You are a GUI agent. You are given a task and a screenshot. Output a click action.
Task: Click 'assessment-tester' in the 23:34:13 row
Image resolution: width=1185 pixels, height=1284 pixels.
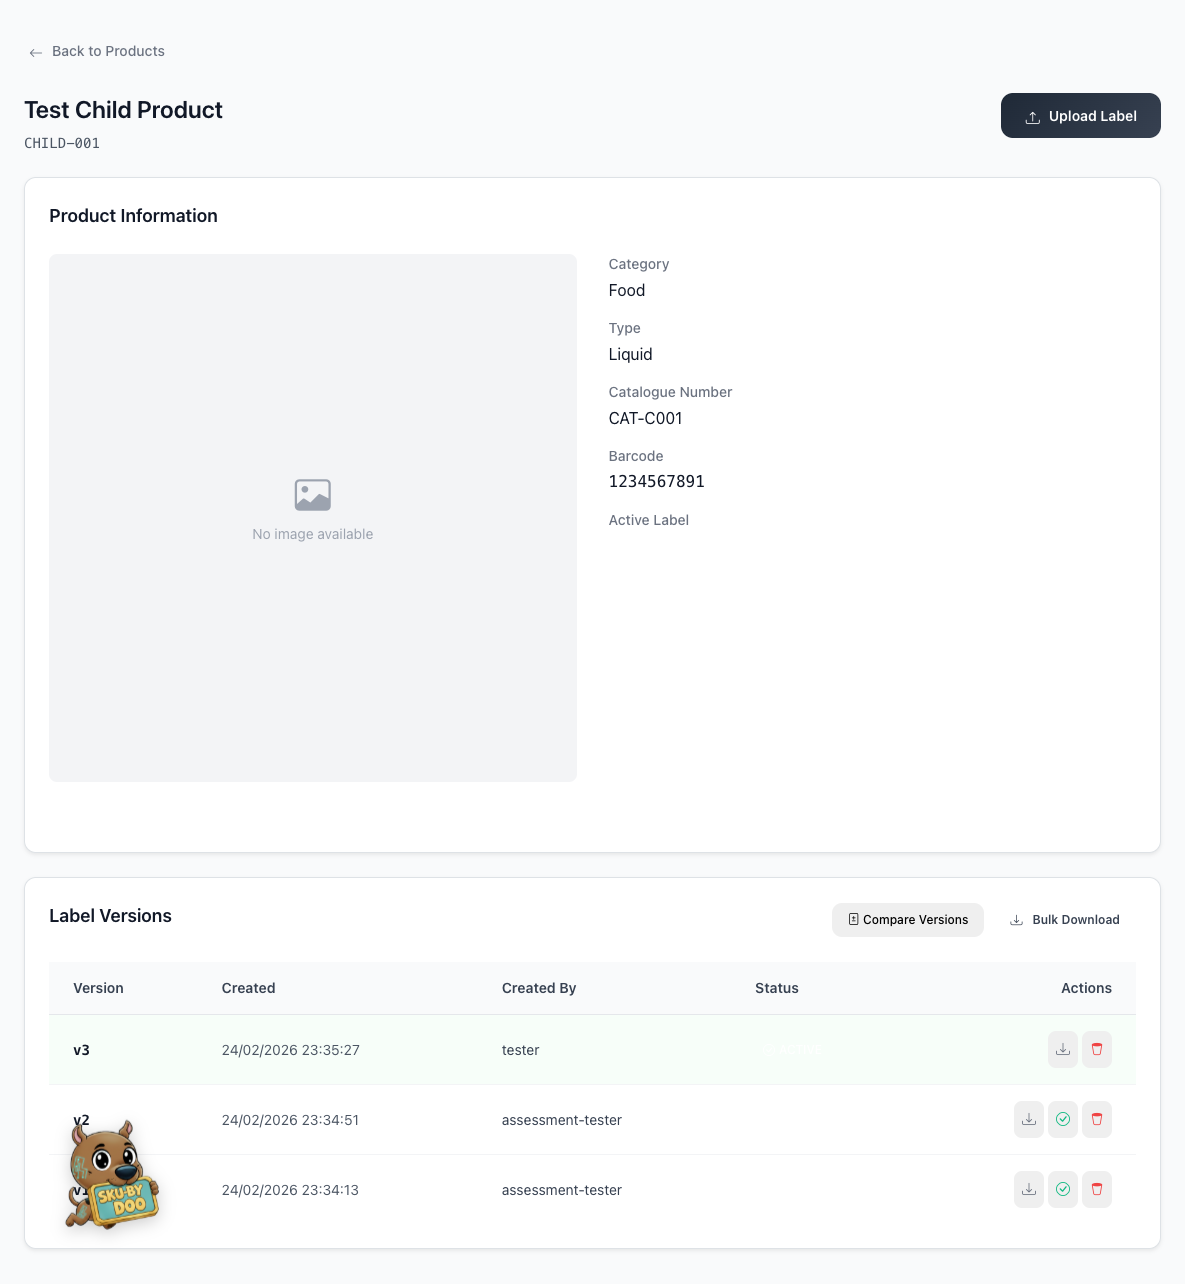point(562,1190)
